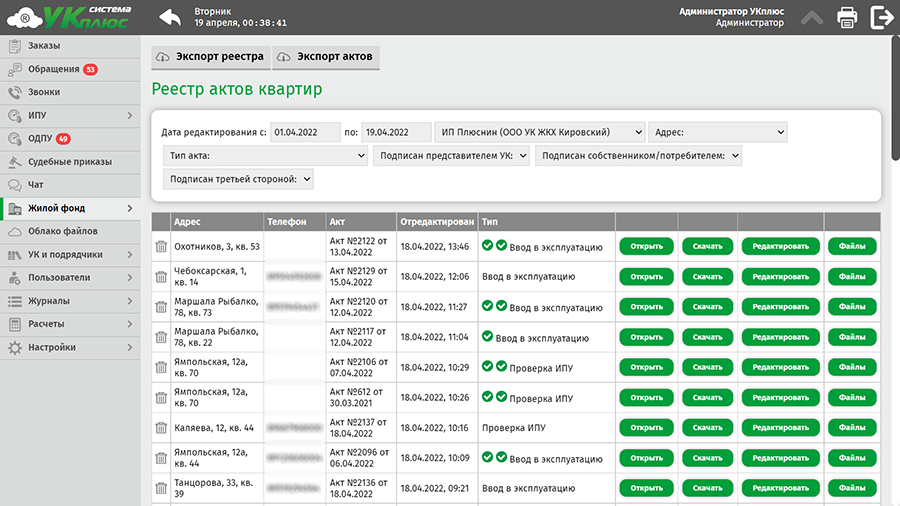Click Экспорт актов button
The height and width of the screenshot is (506, 900).
[x=326, y=57]
